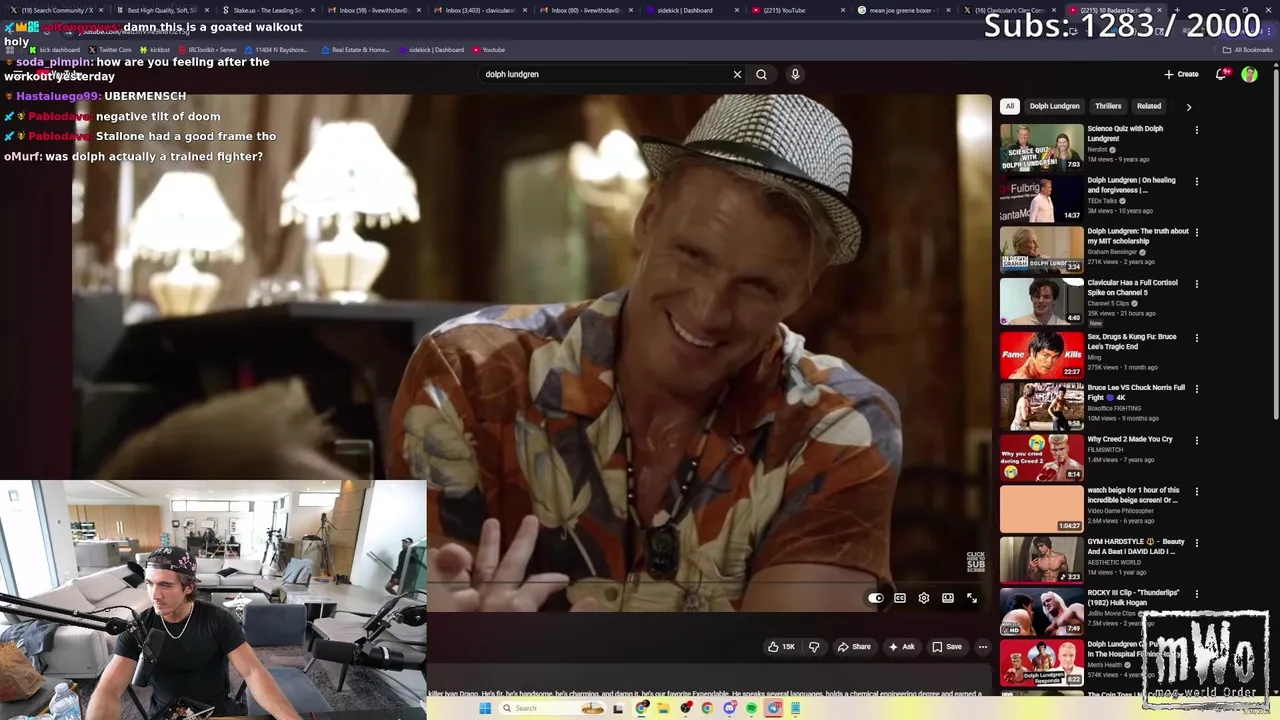The width and height of the screenshot is (1280, 720).
Task: Start voice search with microphone icon
Action: pos(795,74)
